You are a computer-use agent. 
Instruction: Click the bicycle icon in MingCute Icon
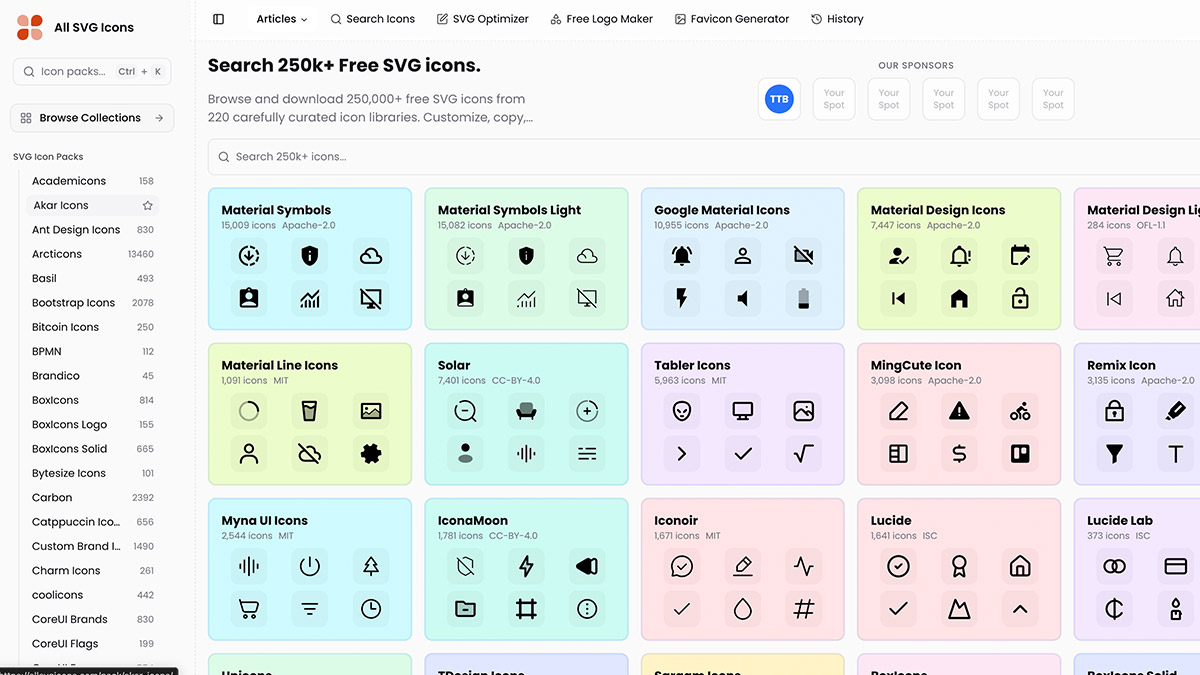tap(1020, 411)
